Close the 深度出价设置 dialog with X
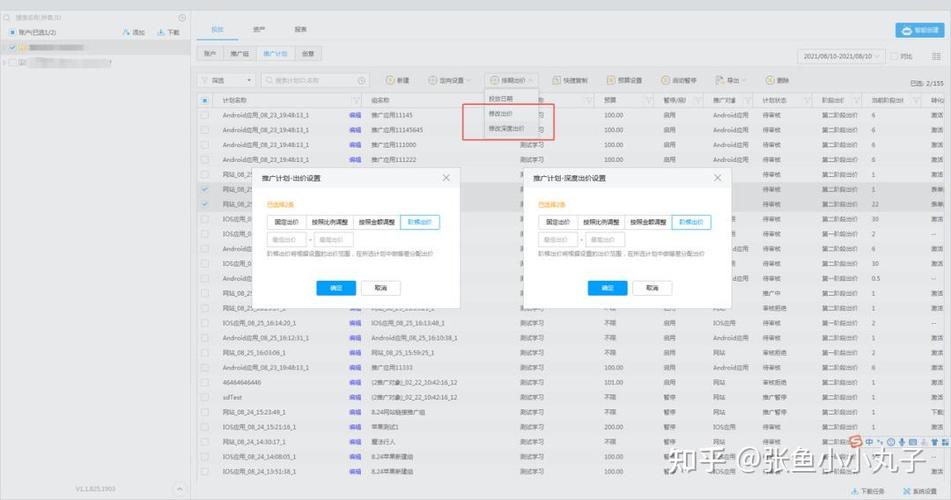The height and width of the screenshot is (500, 951). pos(717,178)
